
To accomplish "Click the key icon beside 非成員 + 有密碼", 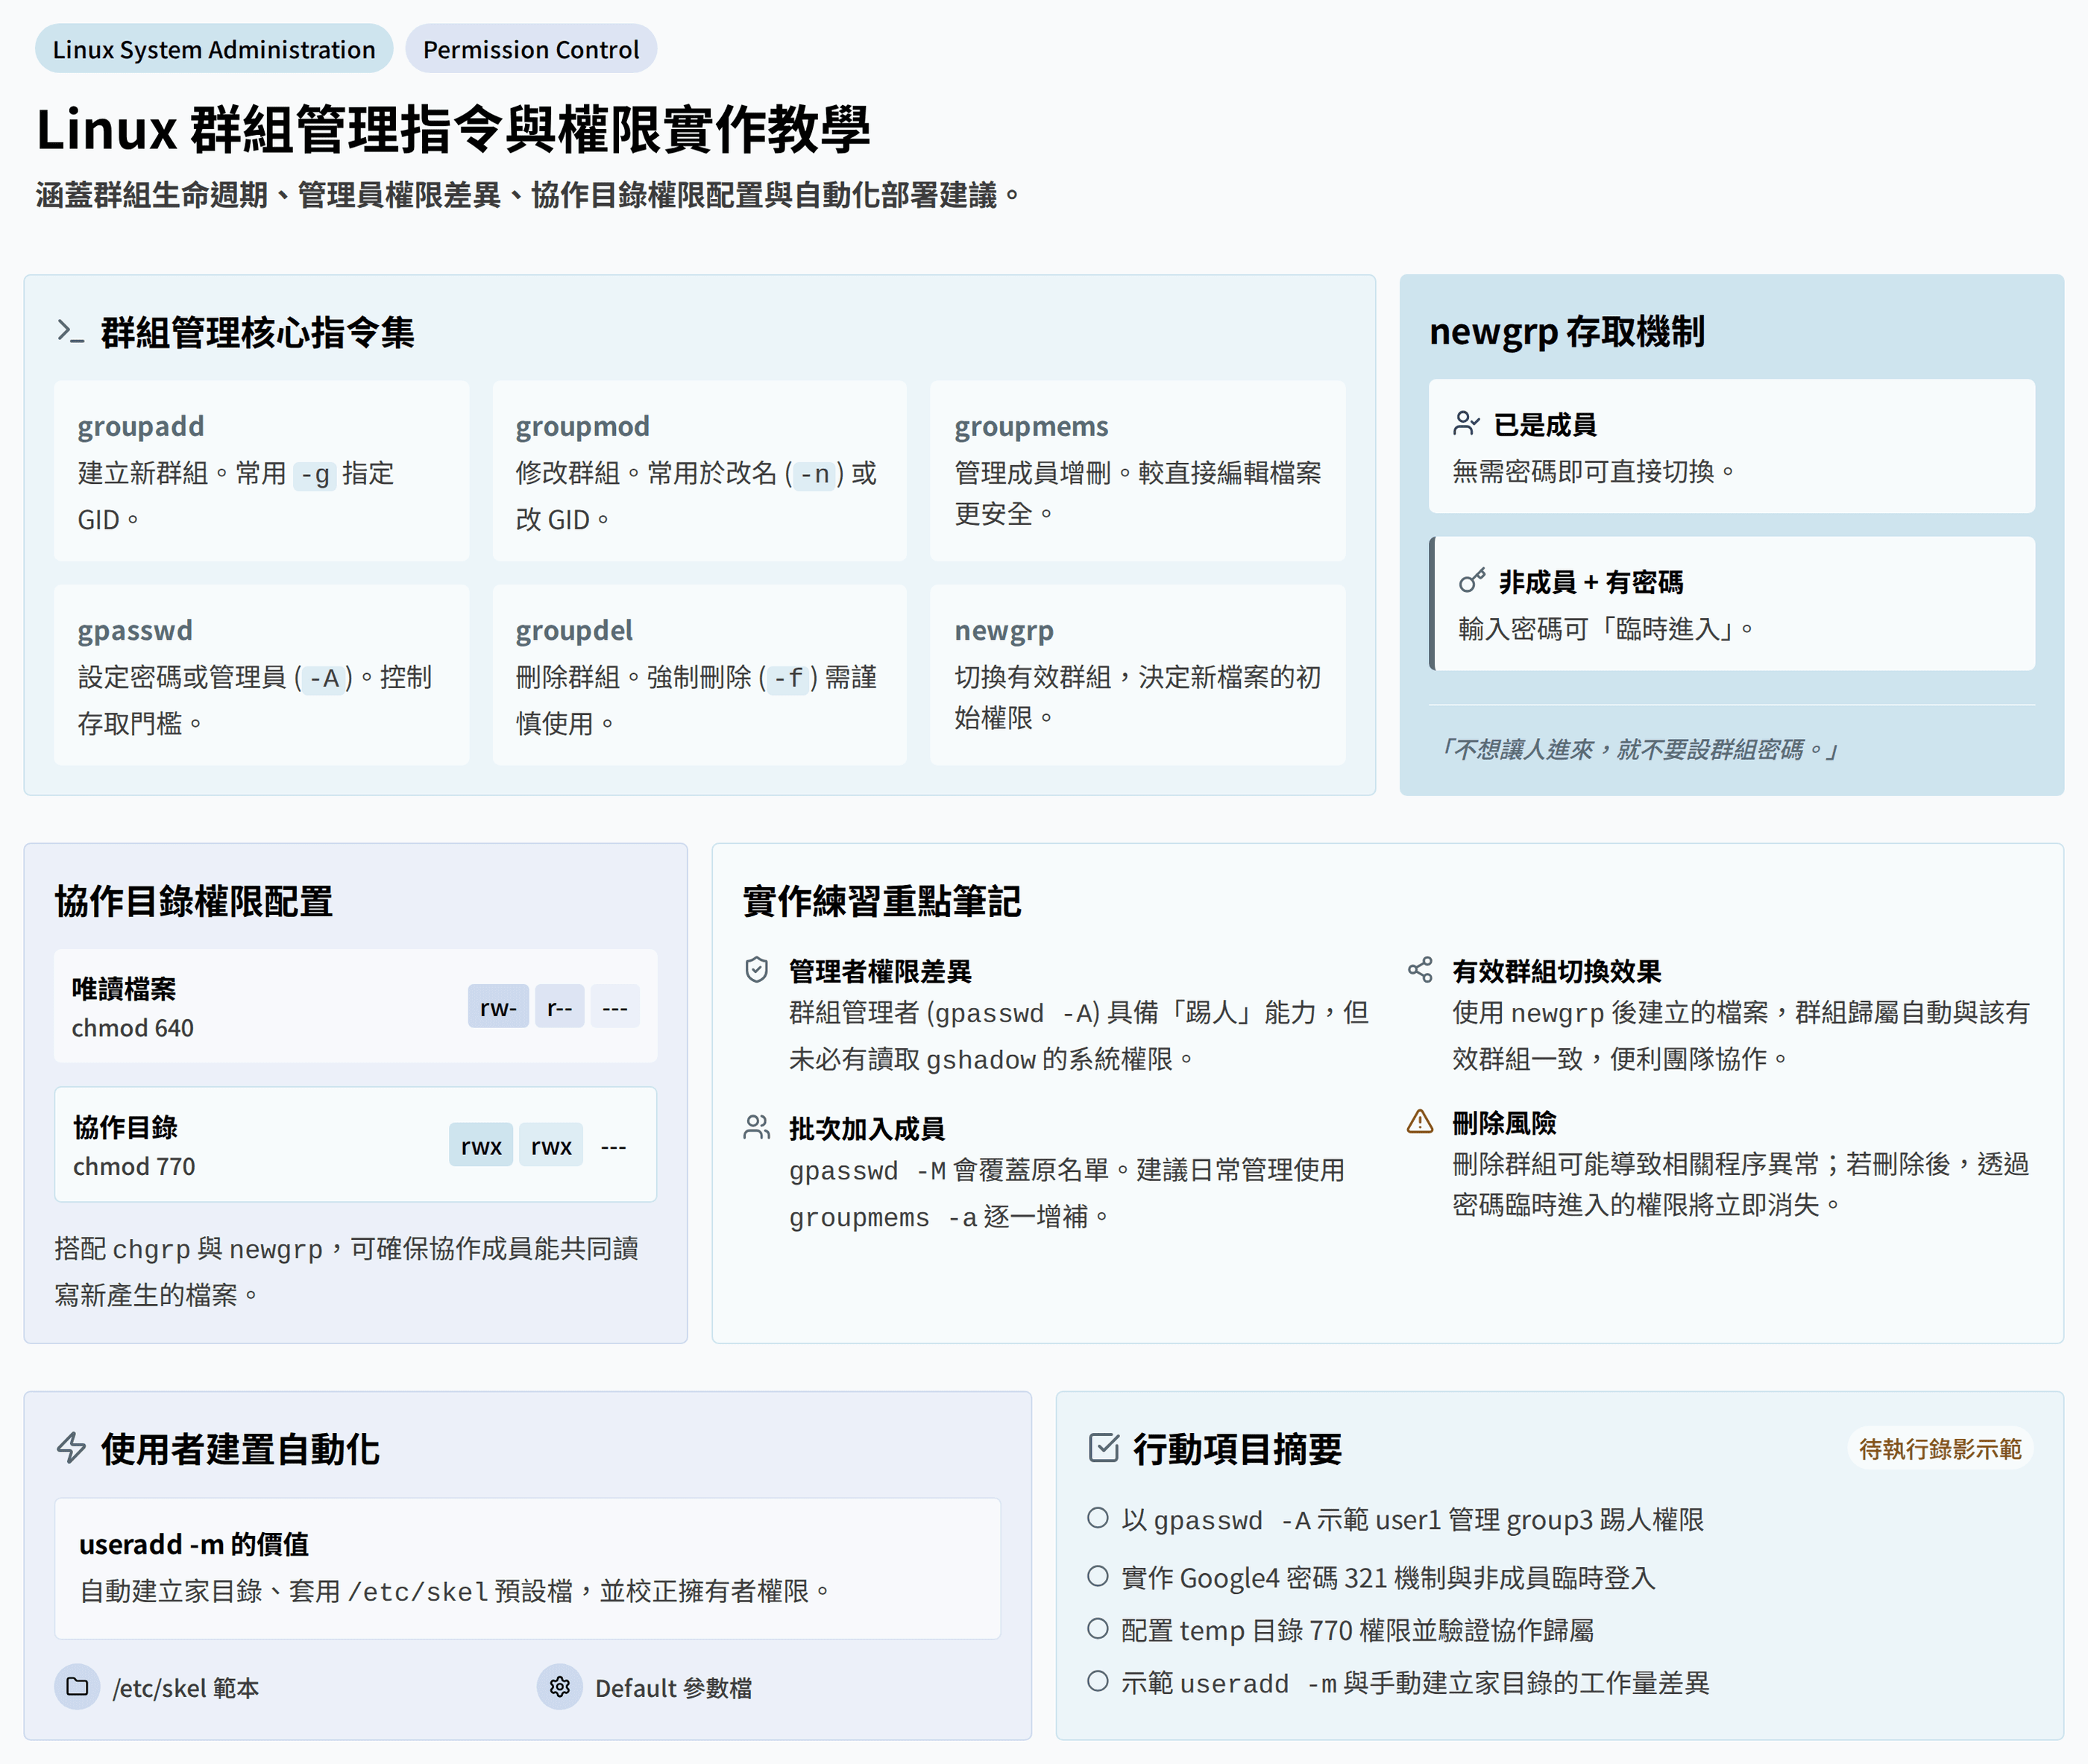I will pos(1471,581).
